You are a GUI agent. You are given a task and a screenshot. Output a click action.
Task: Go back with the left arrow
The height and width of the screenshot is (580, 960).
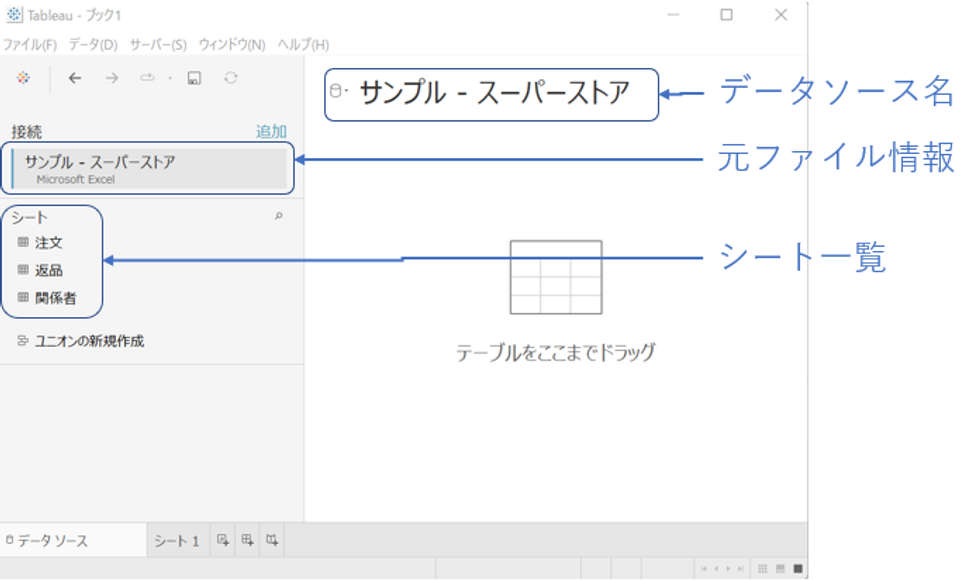click(x=75, y=78)
